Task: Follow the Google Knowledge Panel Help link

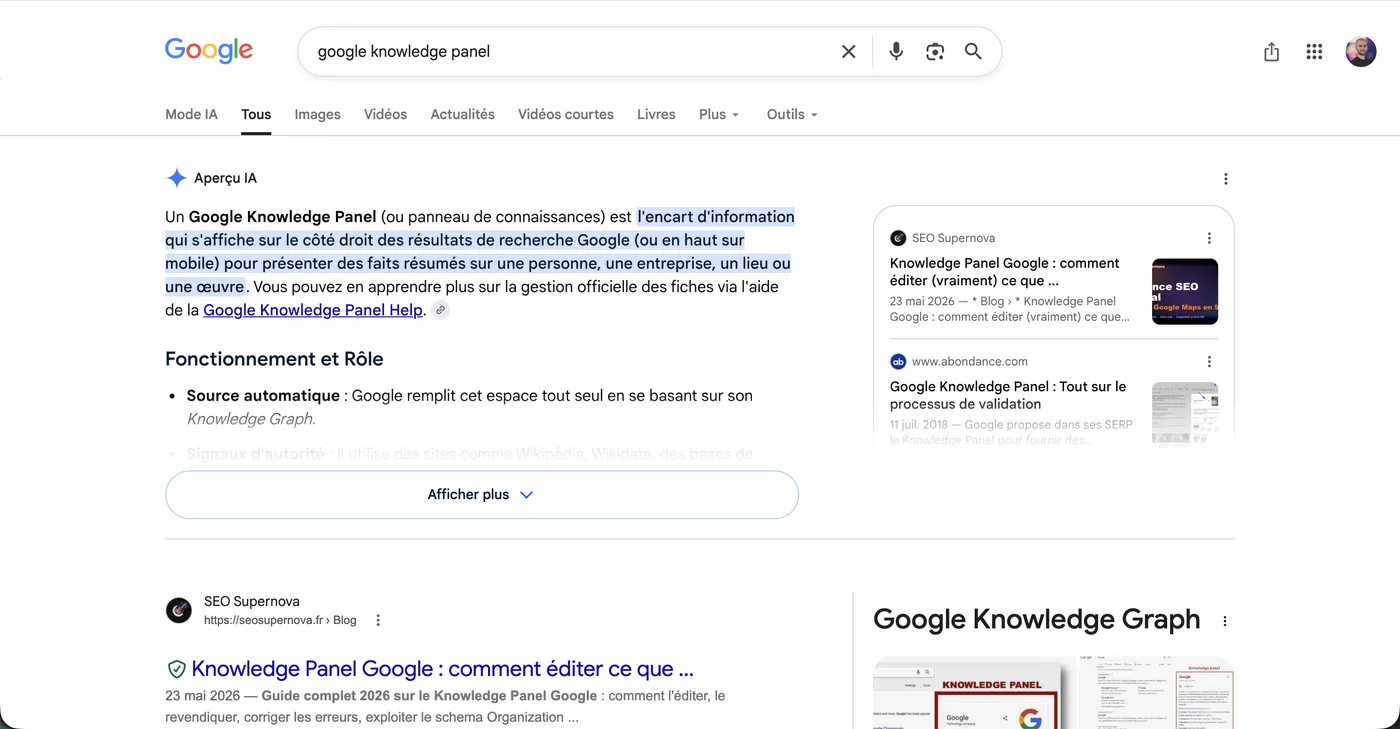Action: (x=313, y=310)
